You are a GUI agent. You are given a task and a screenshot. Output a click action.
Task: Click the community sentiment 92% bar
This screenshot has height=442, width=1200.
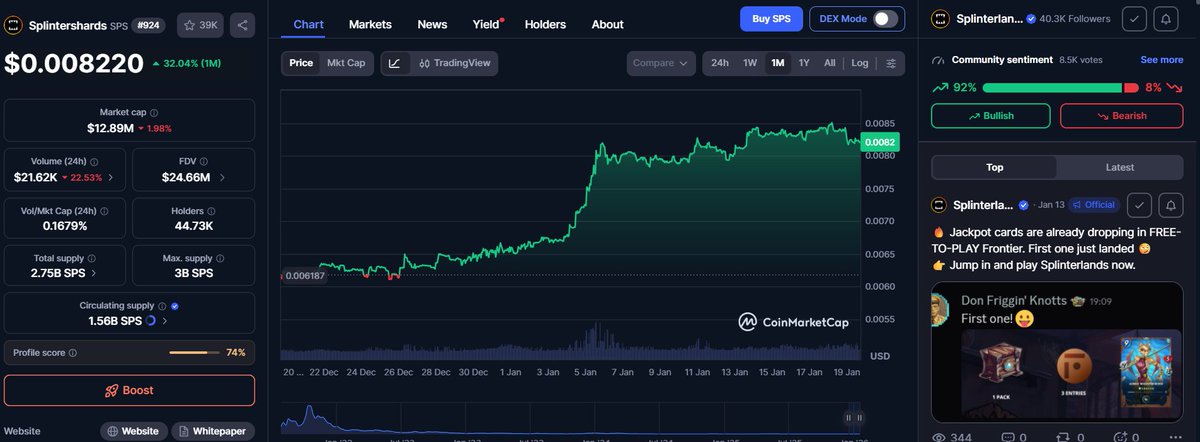click(1052, 88)
